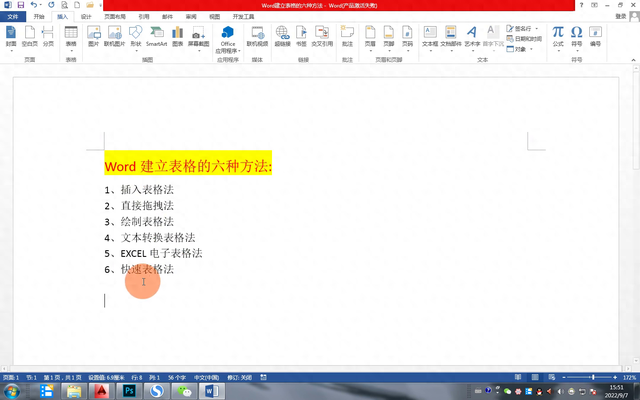Insert a page break (分页)
The height and width of the screenshot is (400, 640).
click(48, 37)
